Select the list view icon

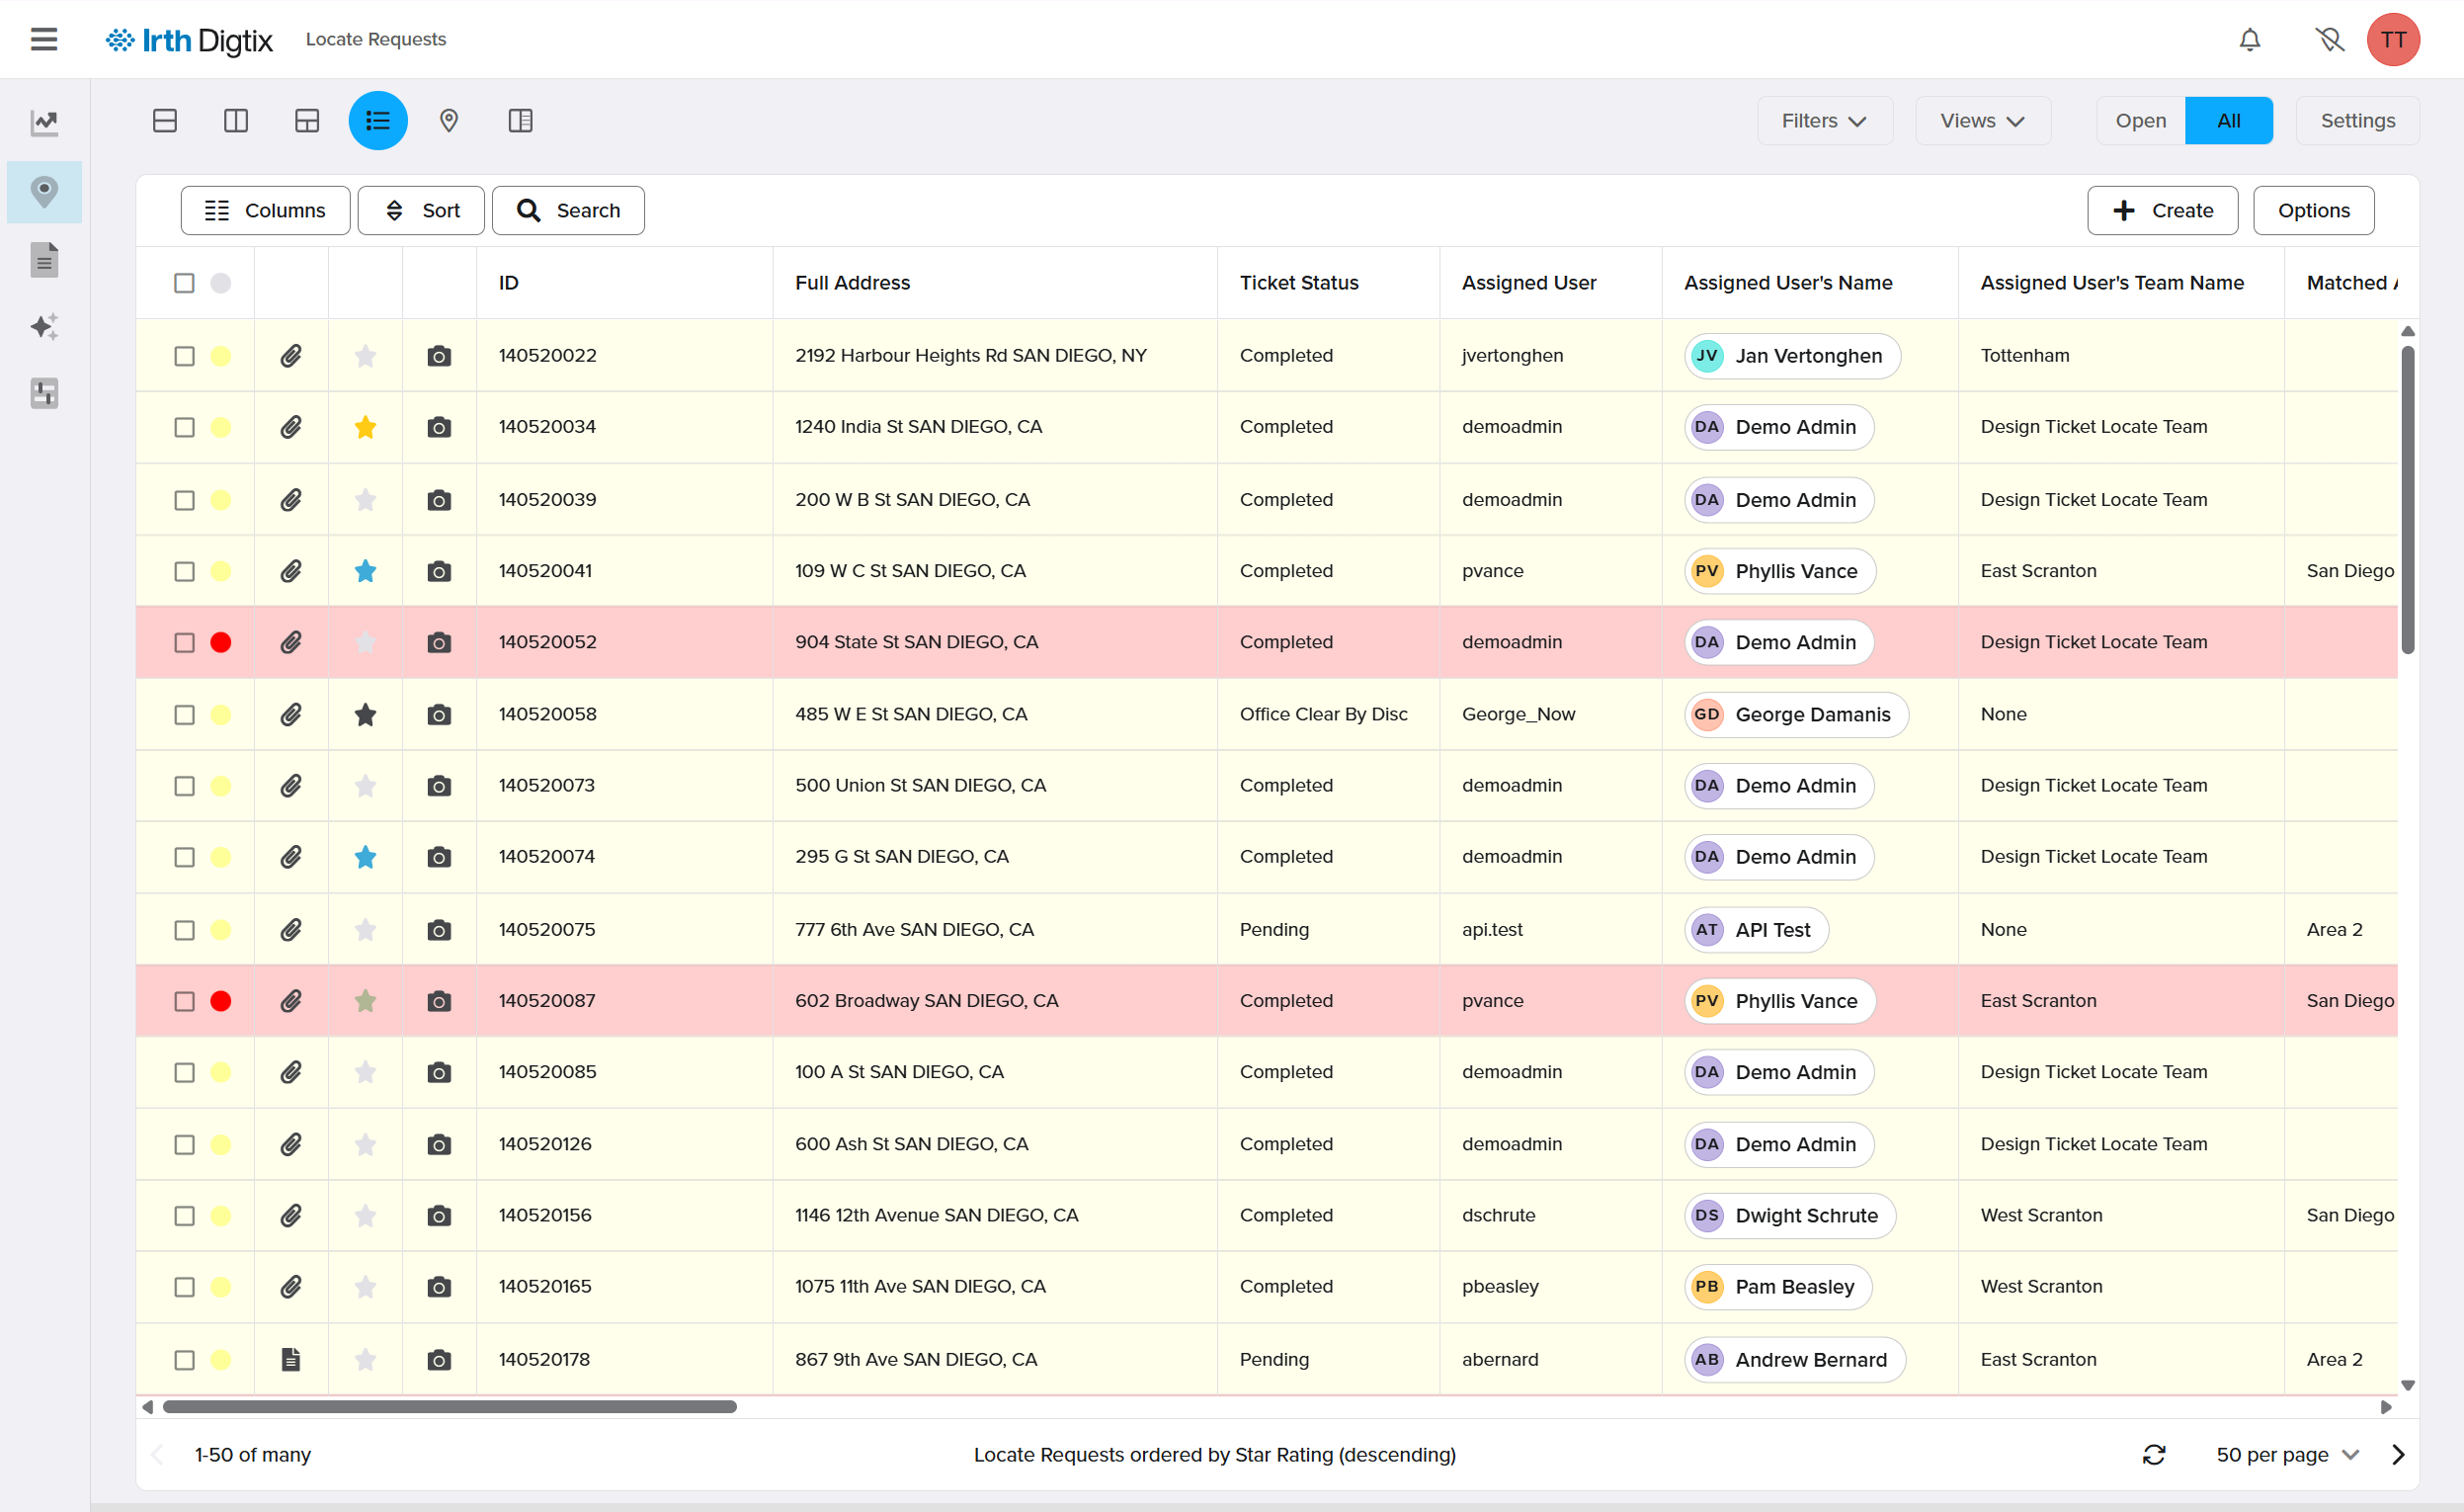click(378, 121)
